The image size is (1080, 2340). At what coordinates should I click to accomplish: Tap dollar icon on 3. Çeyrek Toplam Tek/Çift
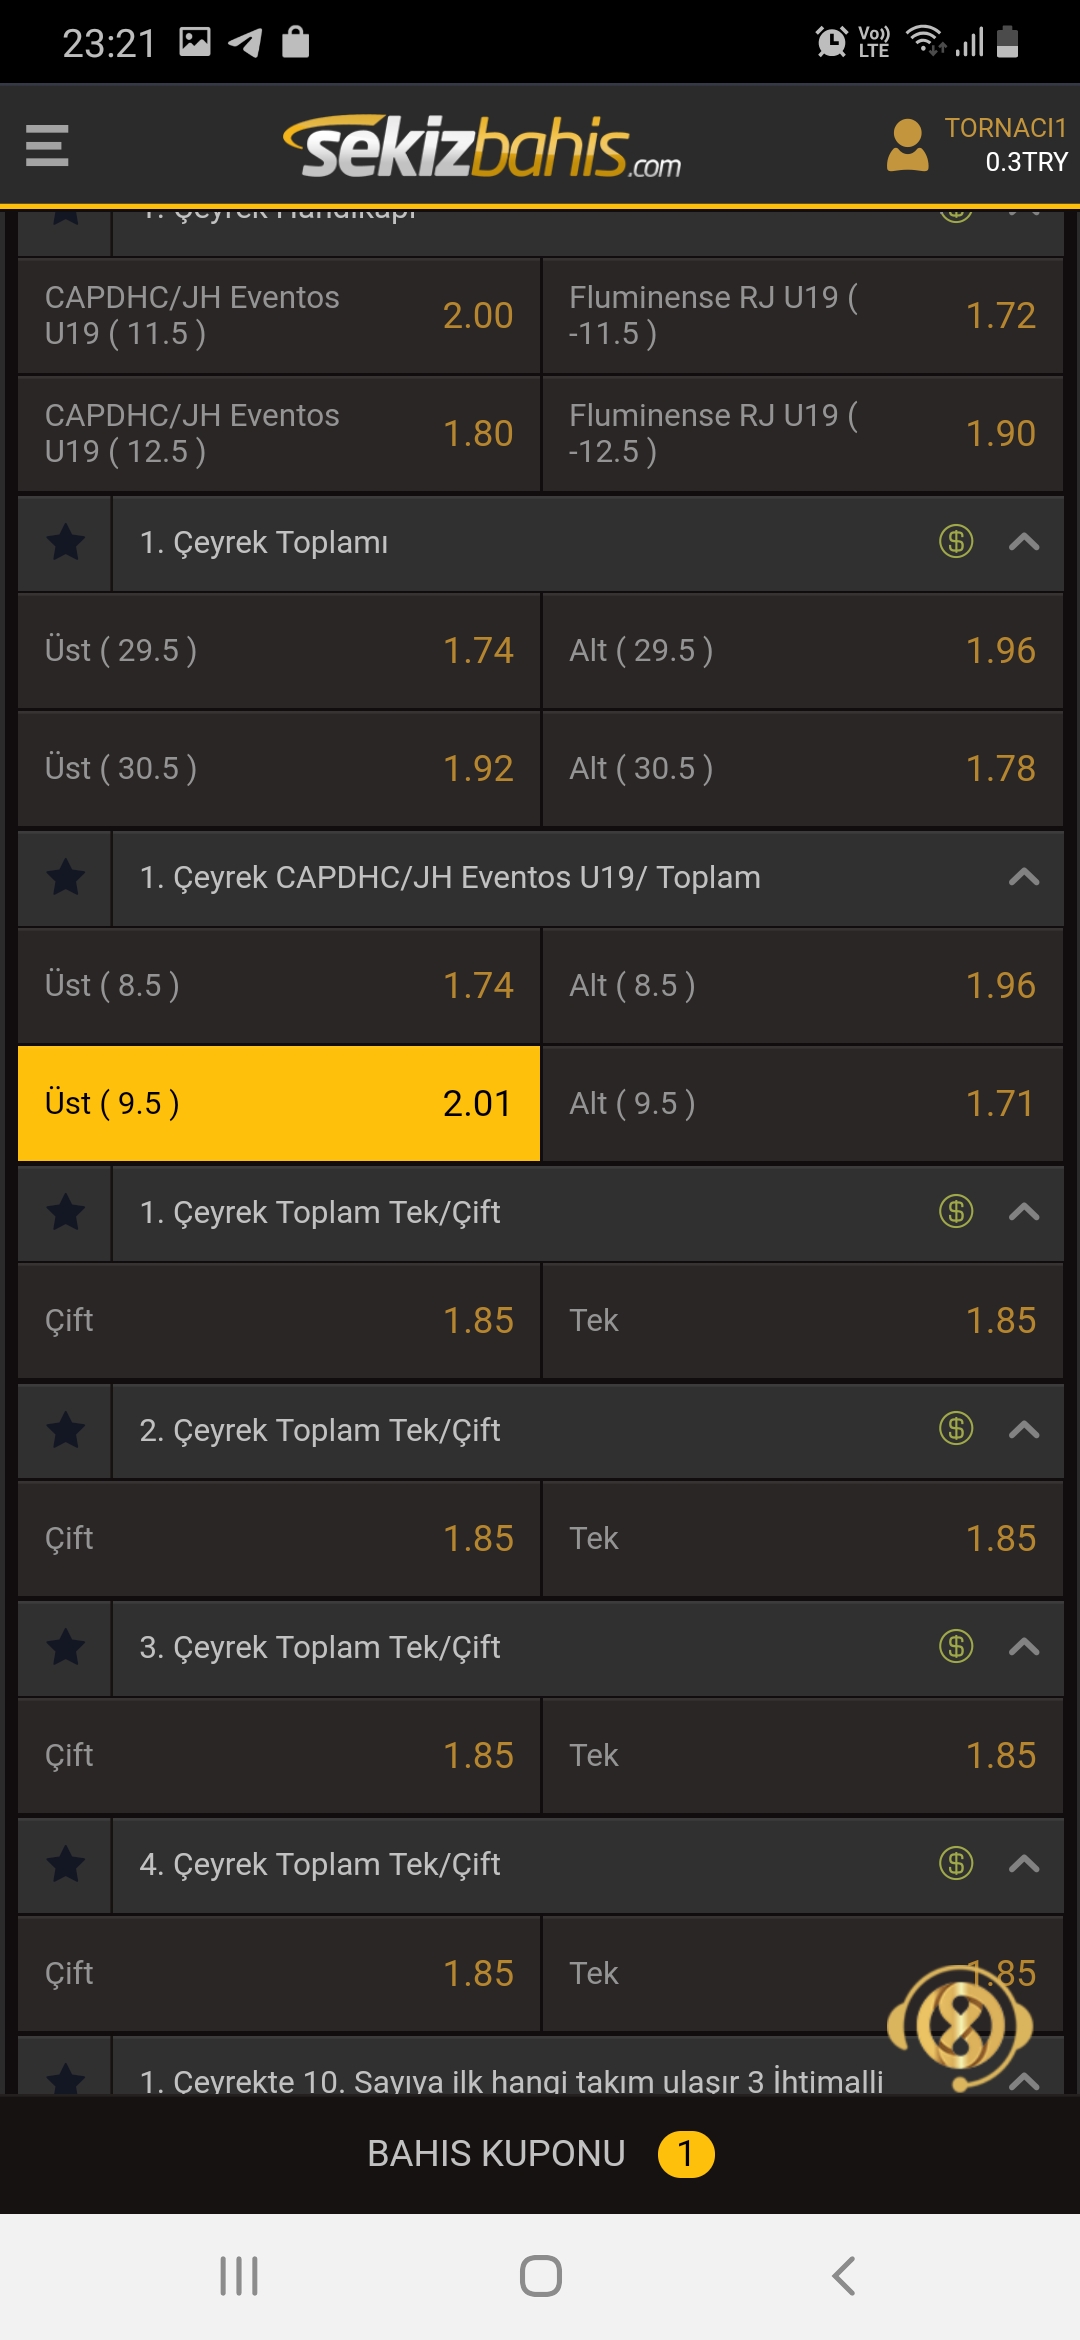956,1646
